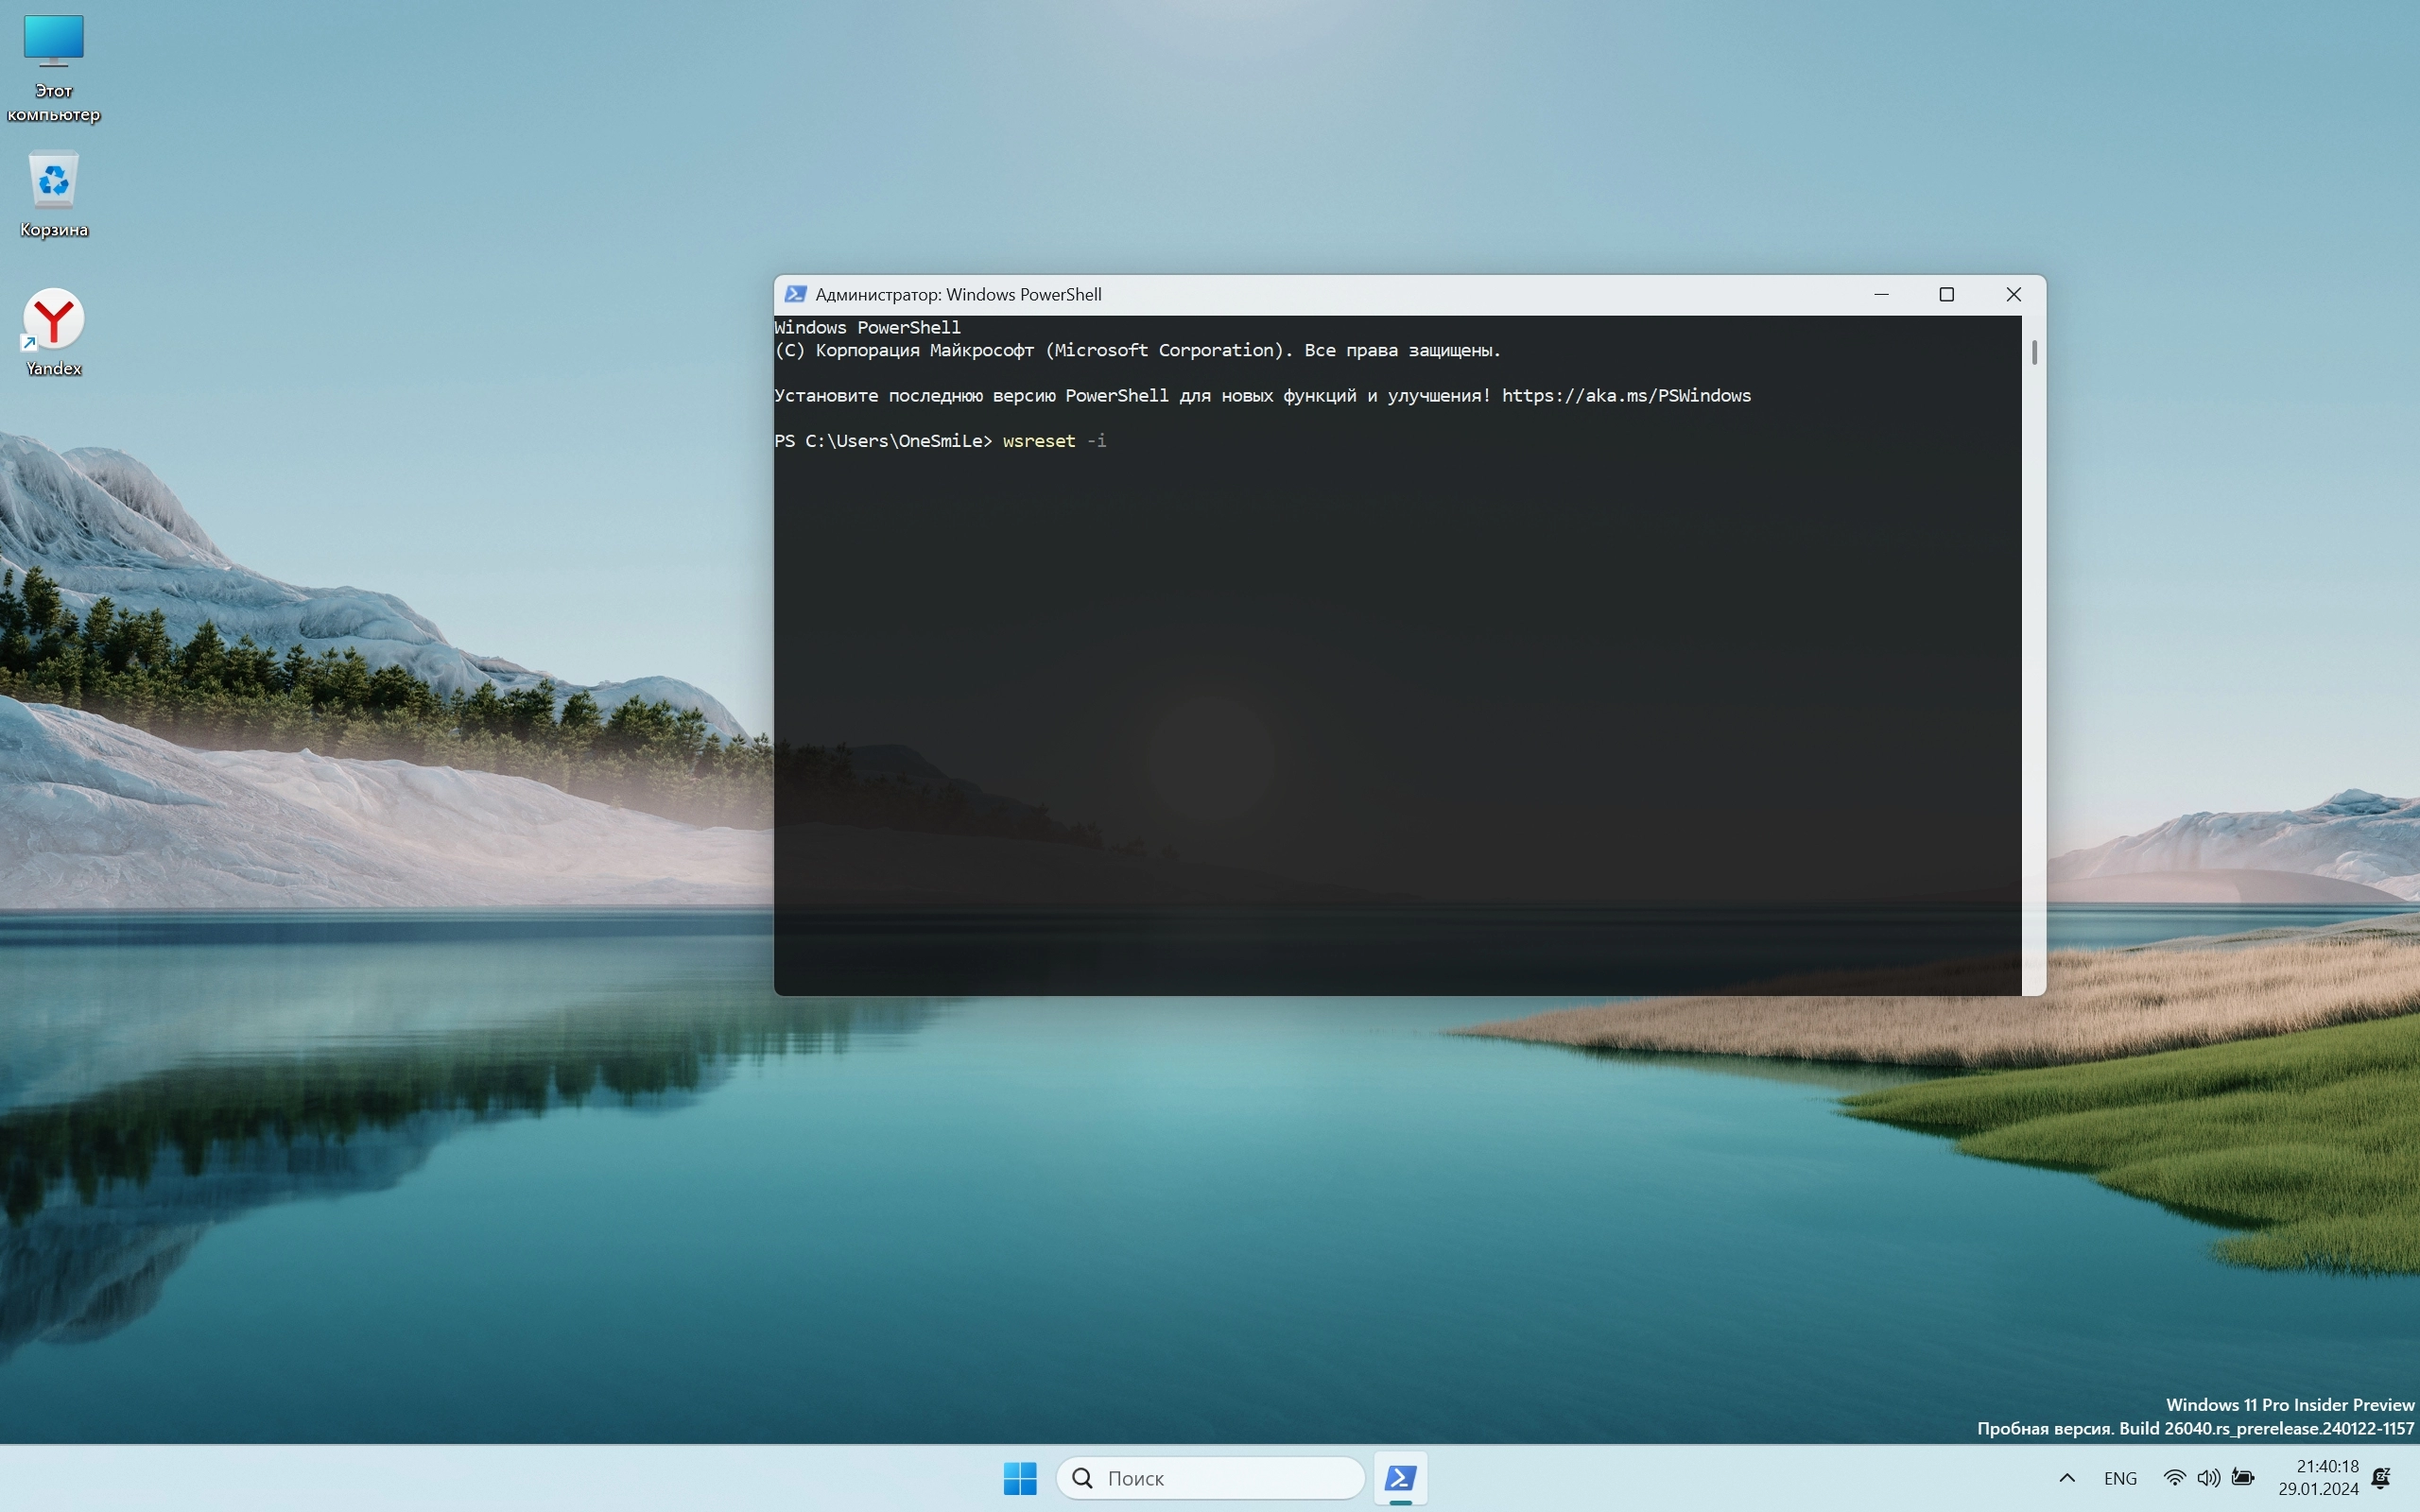2420x1512 pixels.
Task: Open the Windows Start button
Action: [x=1019, y=1477]
